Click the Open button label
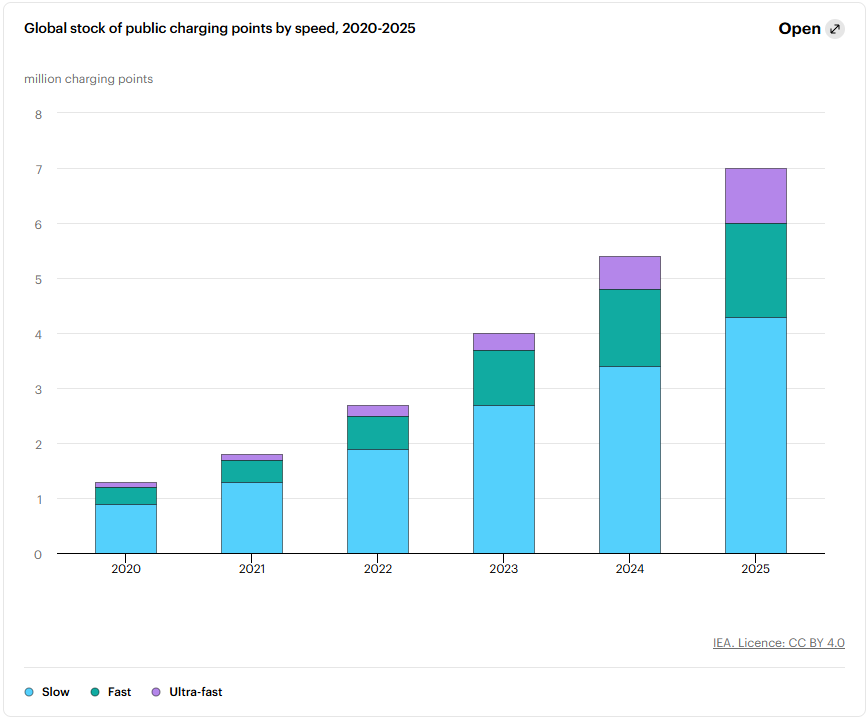The width and height of the screenshot is (867, 718). click(x=799, y=29)
